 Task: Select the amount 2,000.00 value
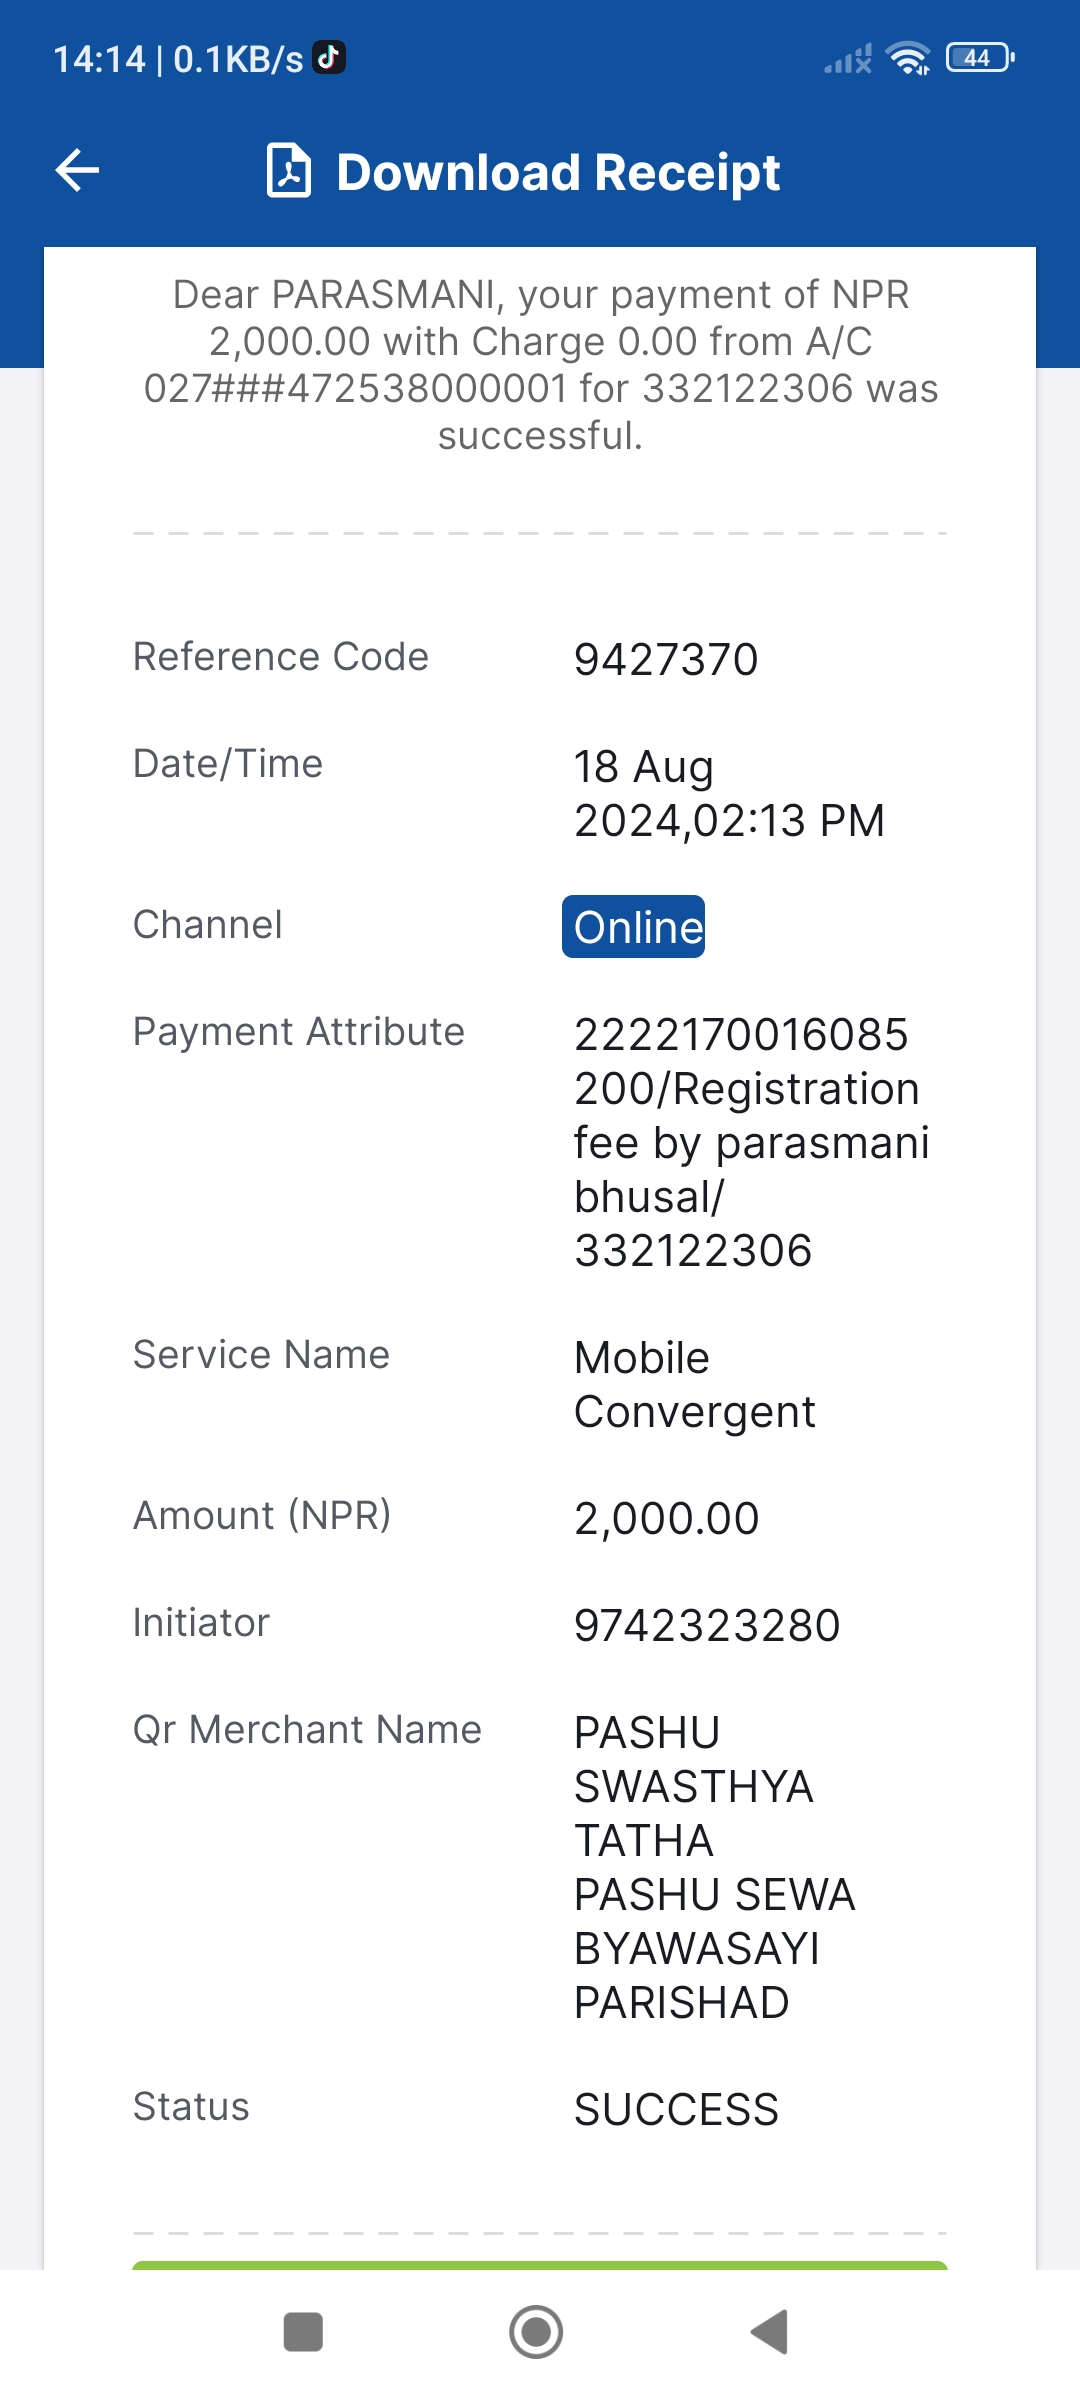(666, 1519)
